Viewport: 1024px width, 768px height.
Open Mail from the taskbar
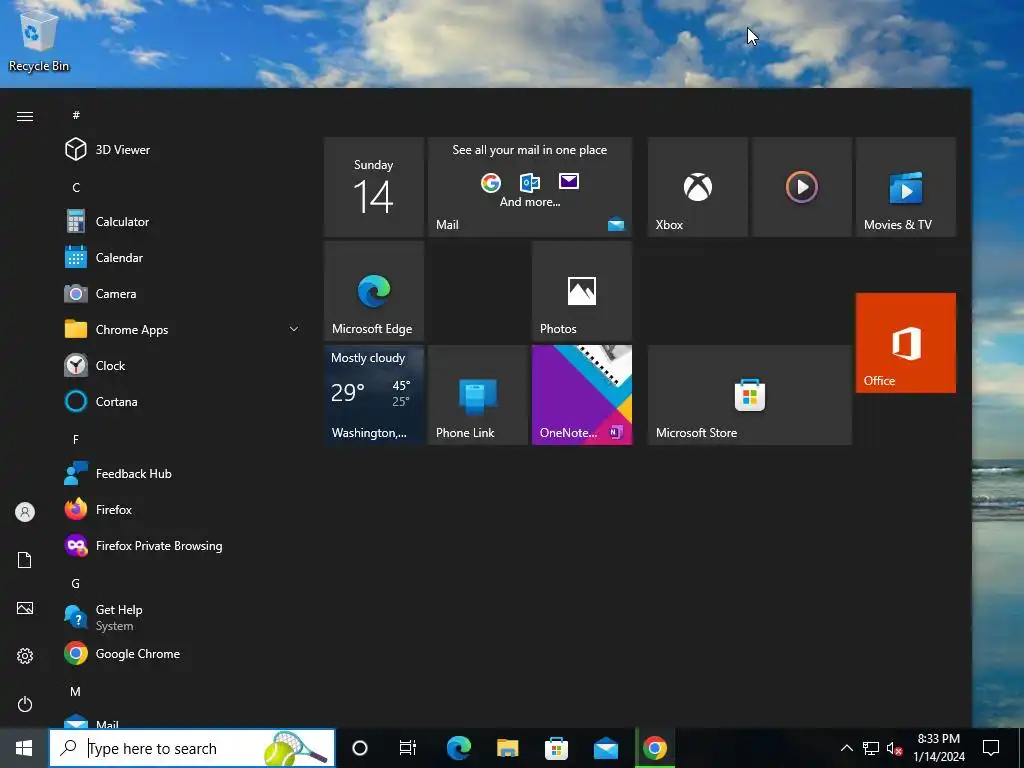click(x=605, y=748)
